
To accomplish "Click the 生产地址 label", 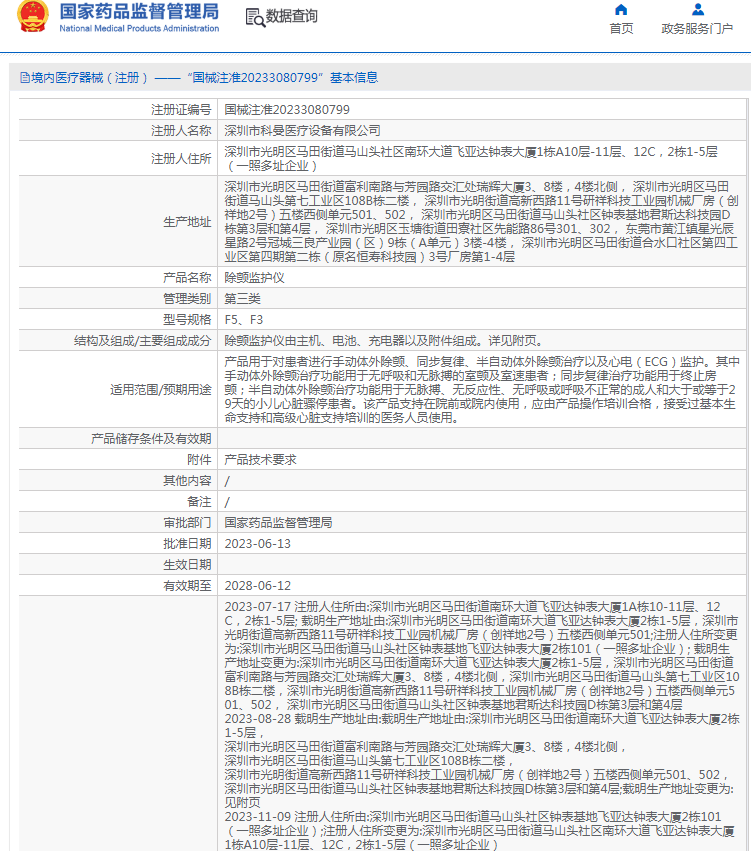I will tap(187, 221).
